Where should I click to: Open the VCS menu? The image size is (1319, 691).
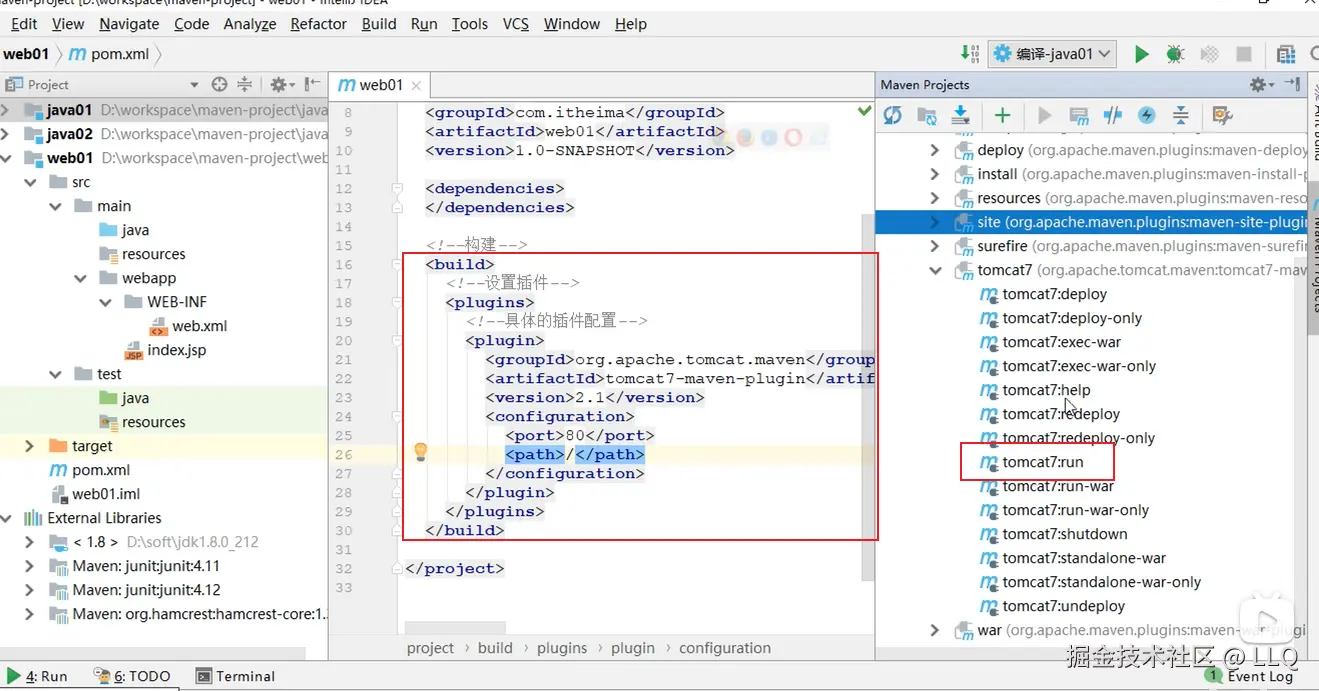pyautogui.click(x=516, y=23)
